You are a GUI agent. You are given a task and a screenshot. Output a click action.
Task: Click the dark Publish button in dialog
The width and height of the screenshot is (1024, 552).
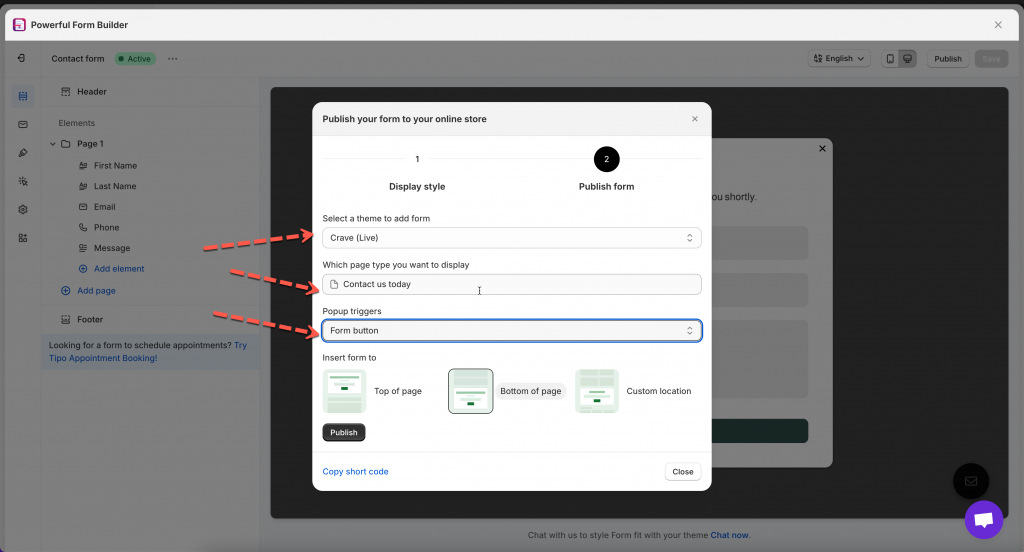pyautogui.click(x=343, y=433)
